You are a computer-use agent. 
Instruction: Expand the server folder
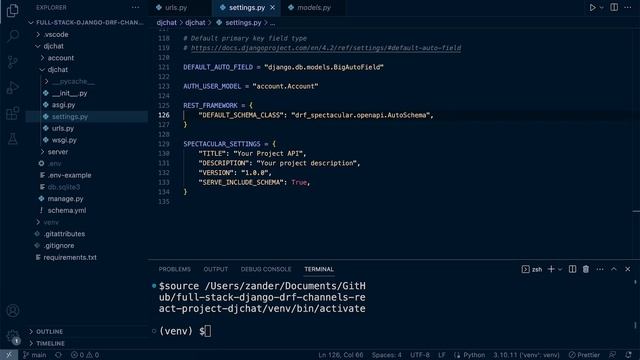[87, 152]
